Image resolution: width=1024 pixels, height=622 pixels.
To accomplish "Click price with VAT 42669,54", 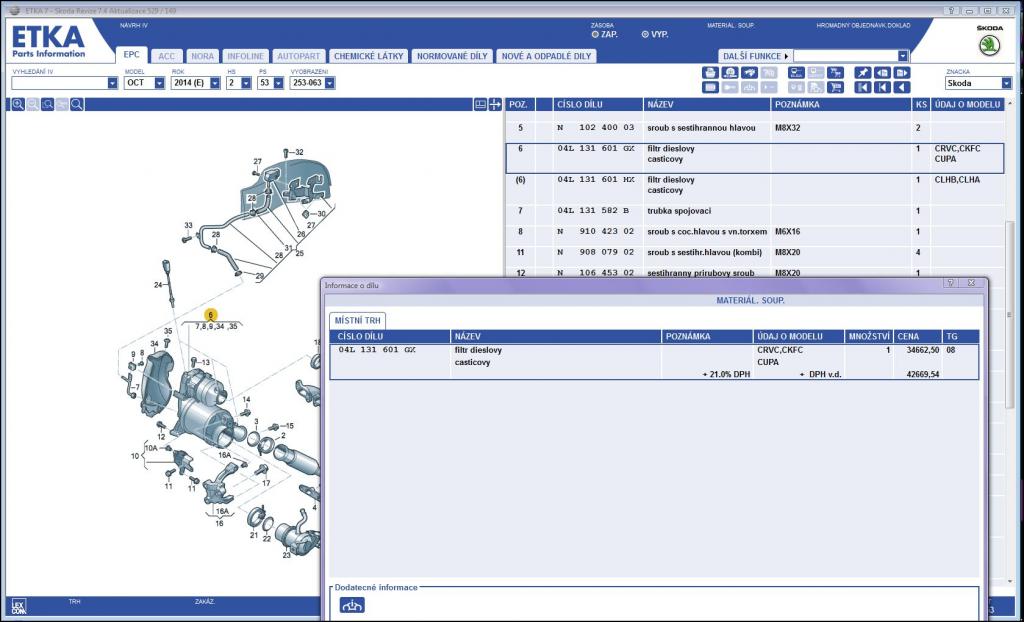I will click(x=923, y=374).
